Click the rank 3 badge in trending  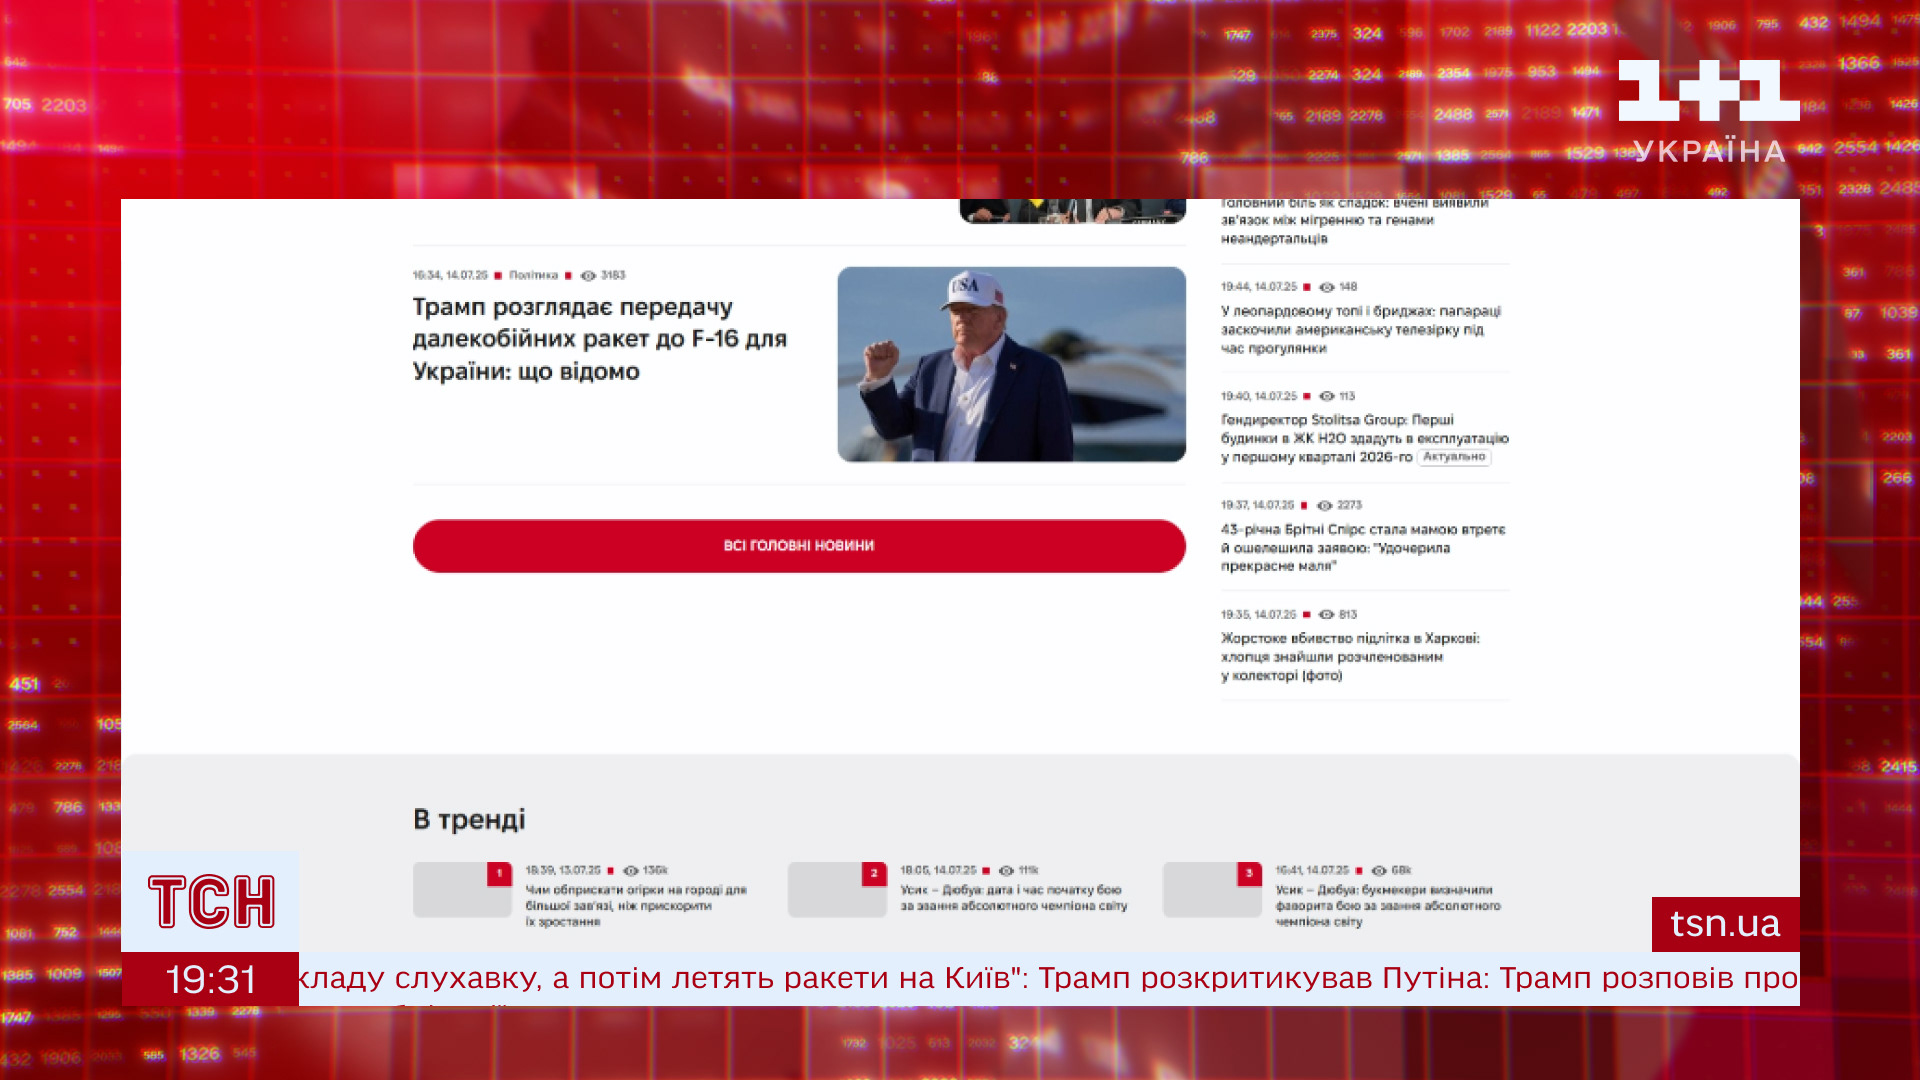(1249, 874)
